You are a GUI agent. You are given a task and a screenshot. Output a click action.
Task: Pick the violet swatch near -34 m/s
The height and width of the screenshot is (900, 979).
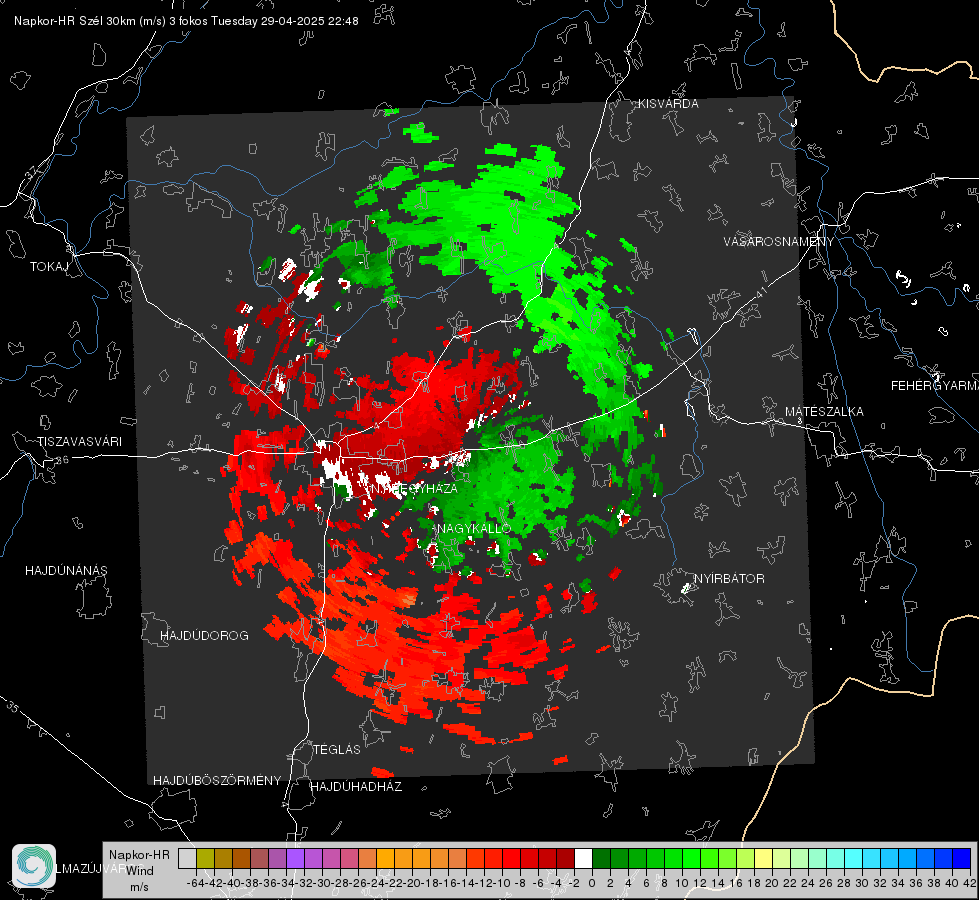coord(295,859)
